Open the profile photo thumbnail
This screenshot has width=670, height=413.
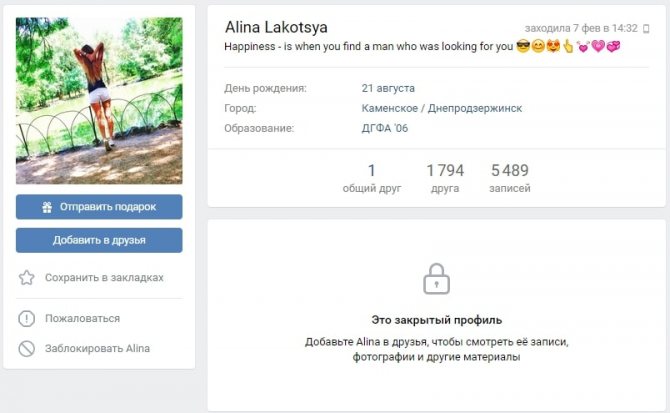coord(99,101)
